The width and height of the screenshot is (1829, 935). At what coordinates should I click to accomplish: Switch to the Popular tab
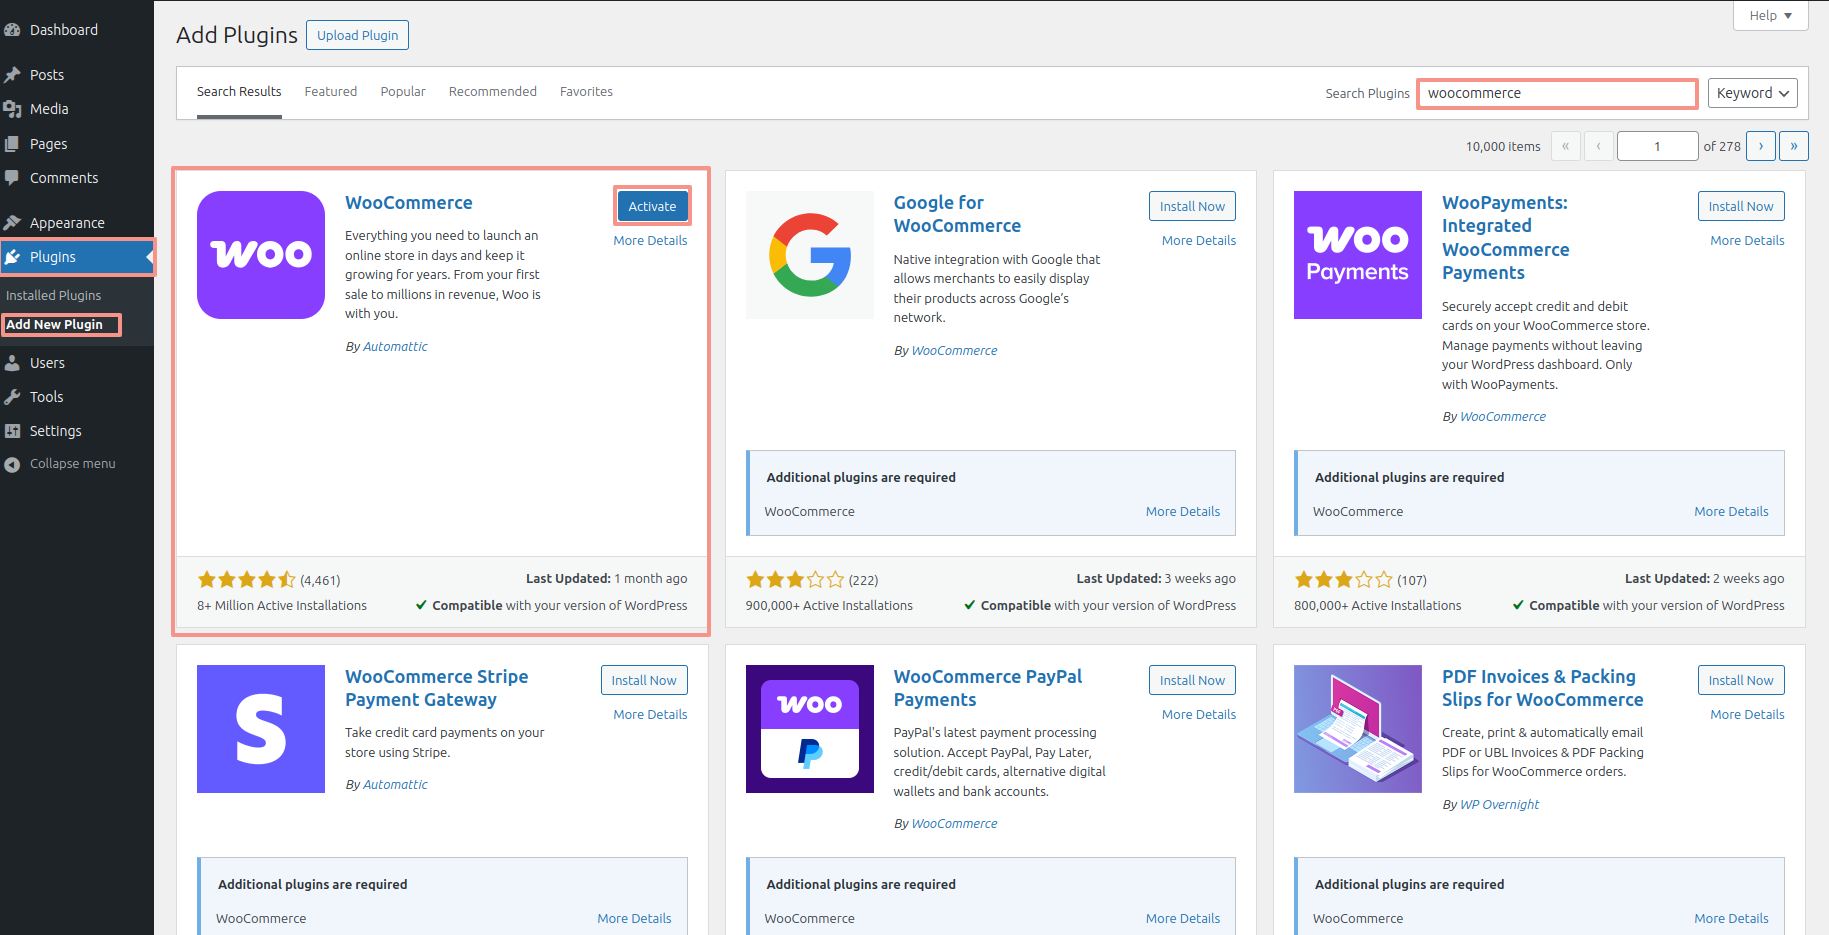click(x=403, y=92)
